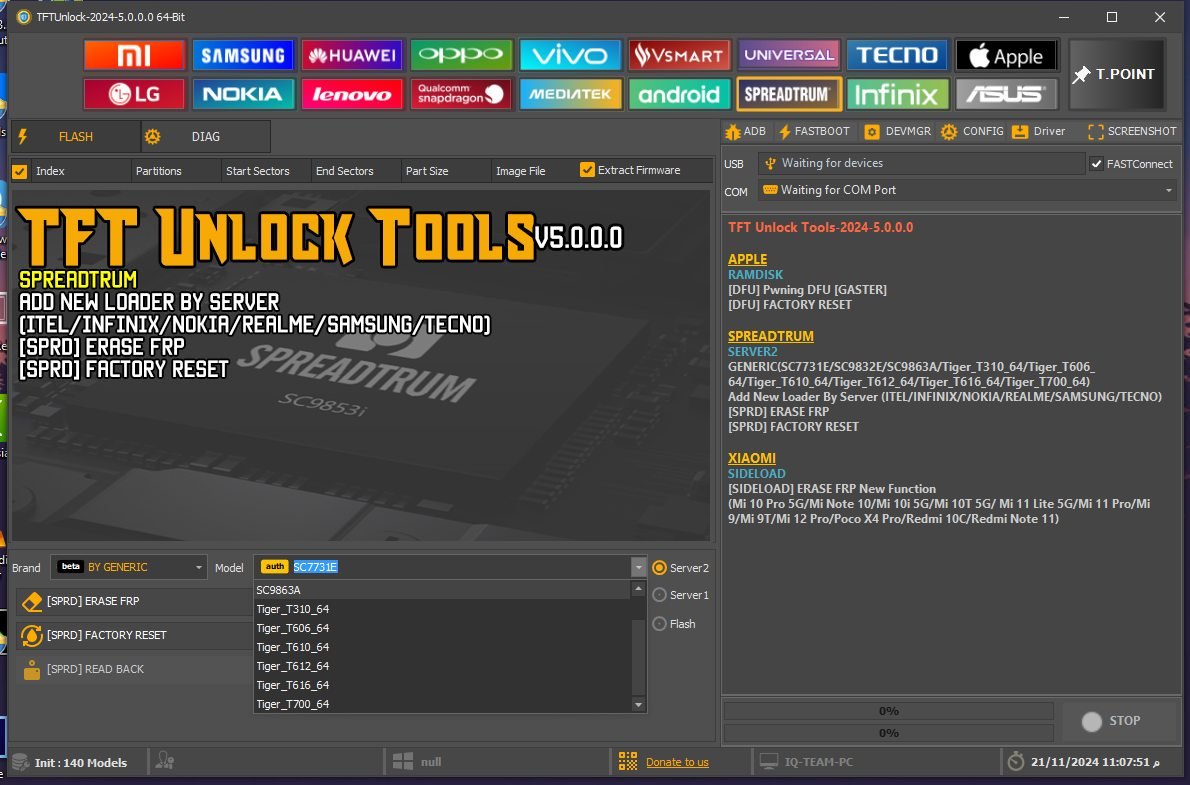Open the Infinix brand section
The width and height of the screenshot is (1190, 785).
click(x=897, y=94)
